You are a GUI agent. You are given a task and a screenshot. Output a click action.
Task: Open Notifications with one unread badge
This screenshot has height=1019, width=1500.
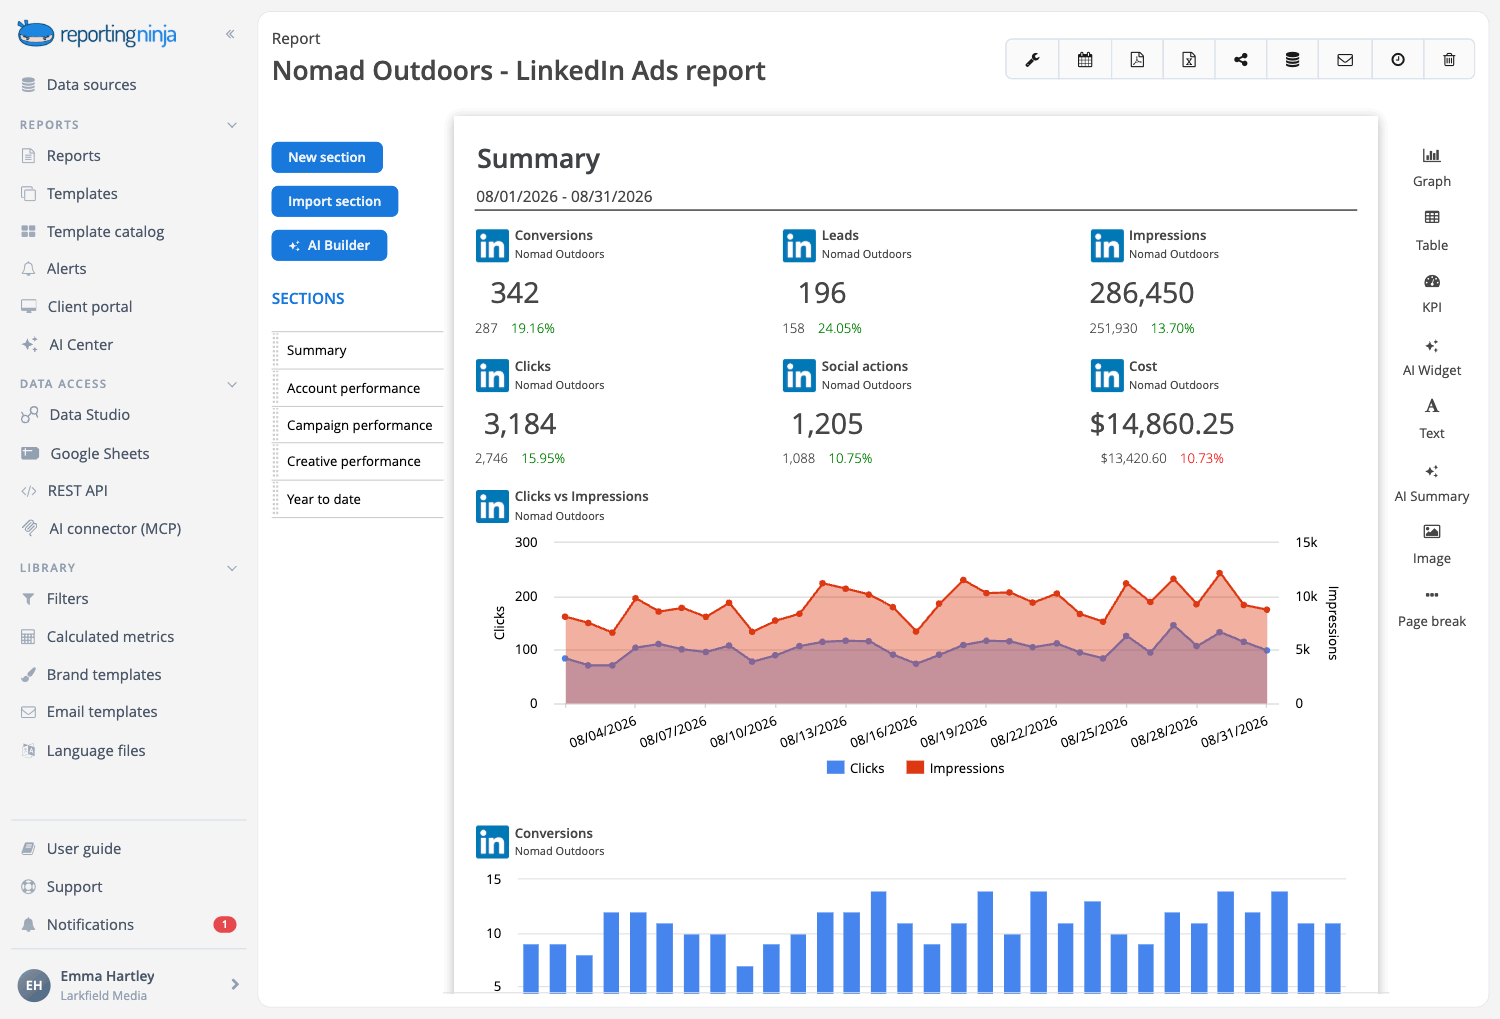[x=128, y=925]
